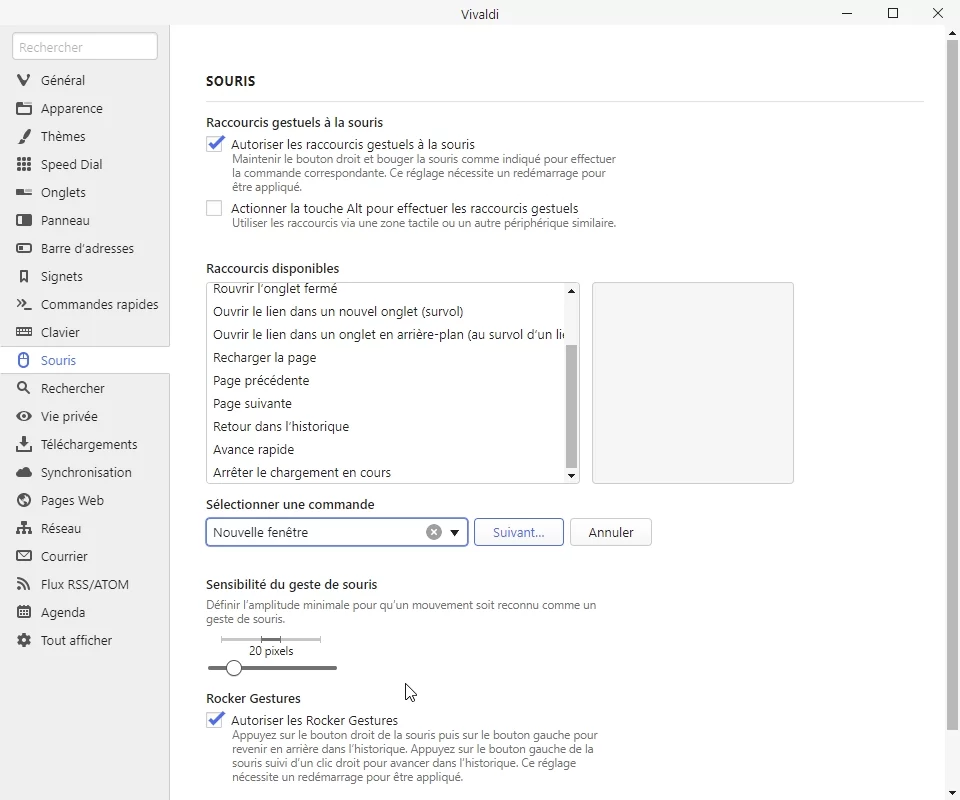The image size is (960, 800).
Task: Click the Tout afficher gear icon
Action: coord(23,640)
